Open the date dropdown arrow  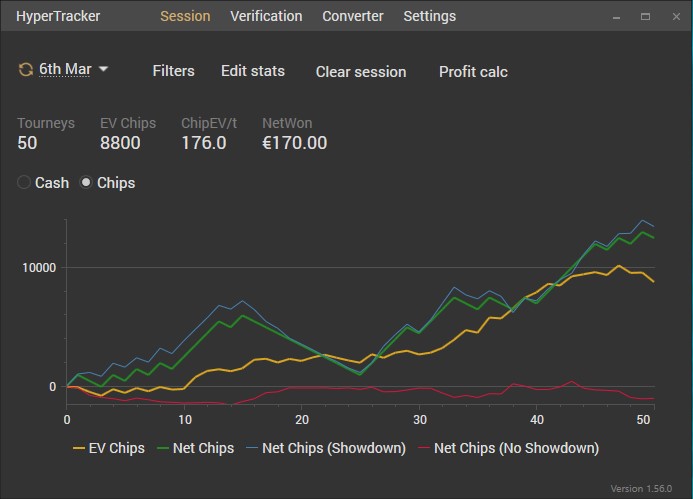tap(104, 70)
